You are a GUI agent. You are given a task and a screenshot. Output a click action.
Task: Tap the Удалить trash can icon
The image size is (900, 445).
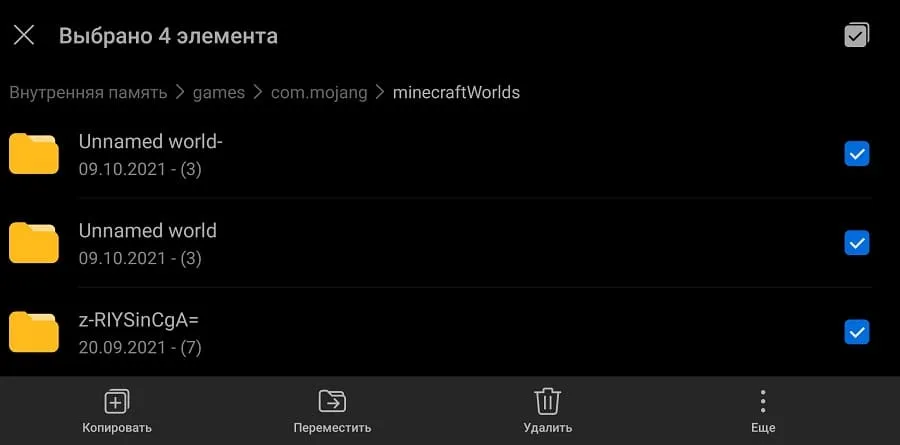pyautogui.click(x=548, y=401)
